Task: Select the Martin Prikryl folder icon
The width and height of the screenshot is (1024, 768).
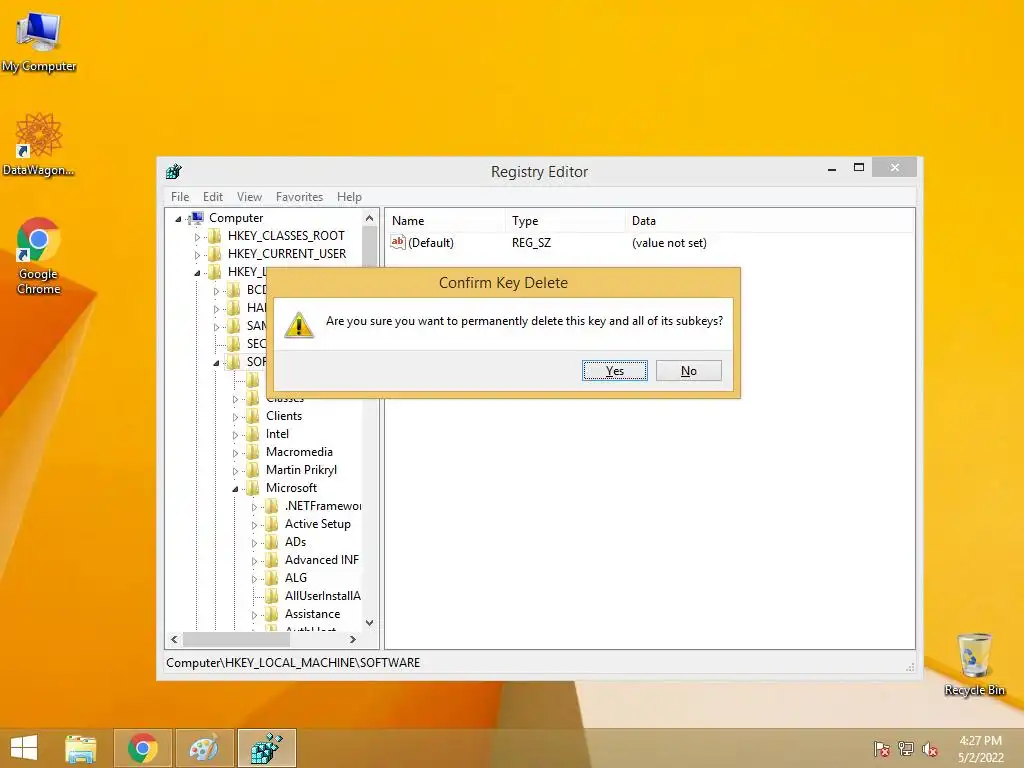Action: click(x=253, y=470)
